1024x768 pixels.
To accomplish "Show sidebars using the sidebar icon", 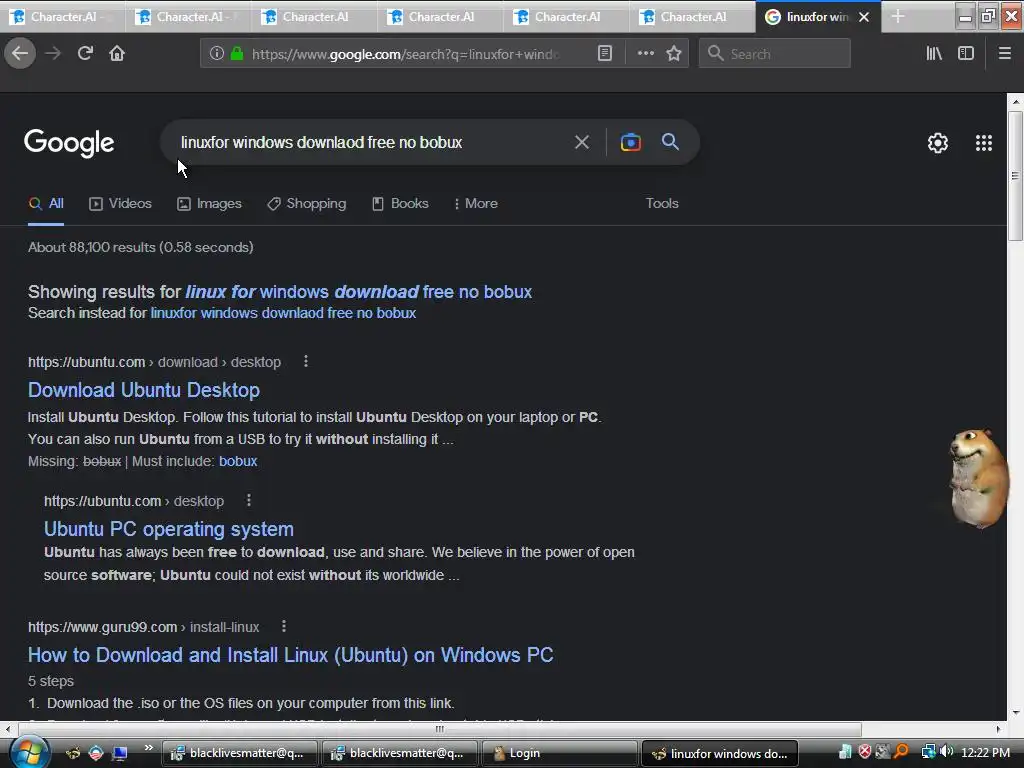I will [966, 54].
